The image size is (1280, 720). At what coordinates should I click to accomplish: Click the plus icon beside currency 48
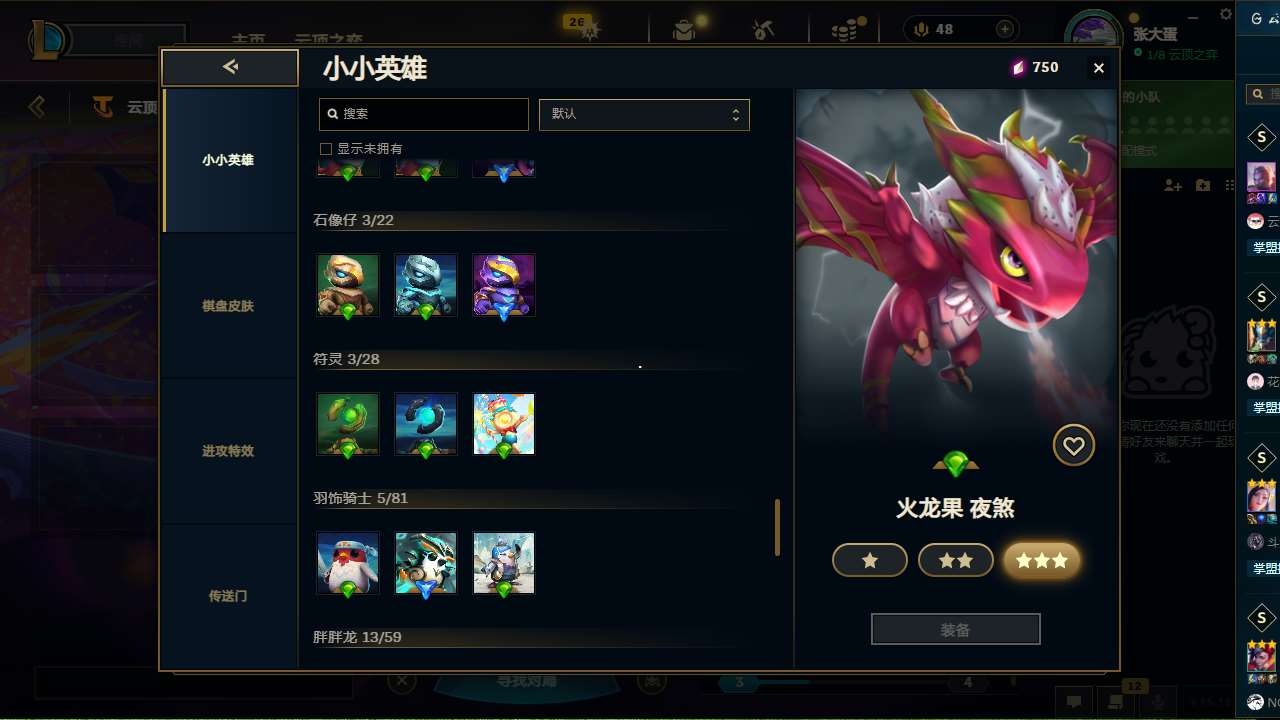[x=1005, y=29]
